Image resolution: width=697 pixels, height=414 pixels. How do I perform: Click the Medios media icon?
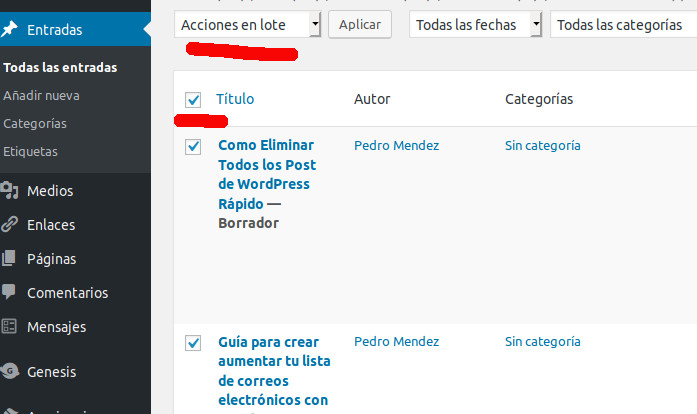coord(9,190)
